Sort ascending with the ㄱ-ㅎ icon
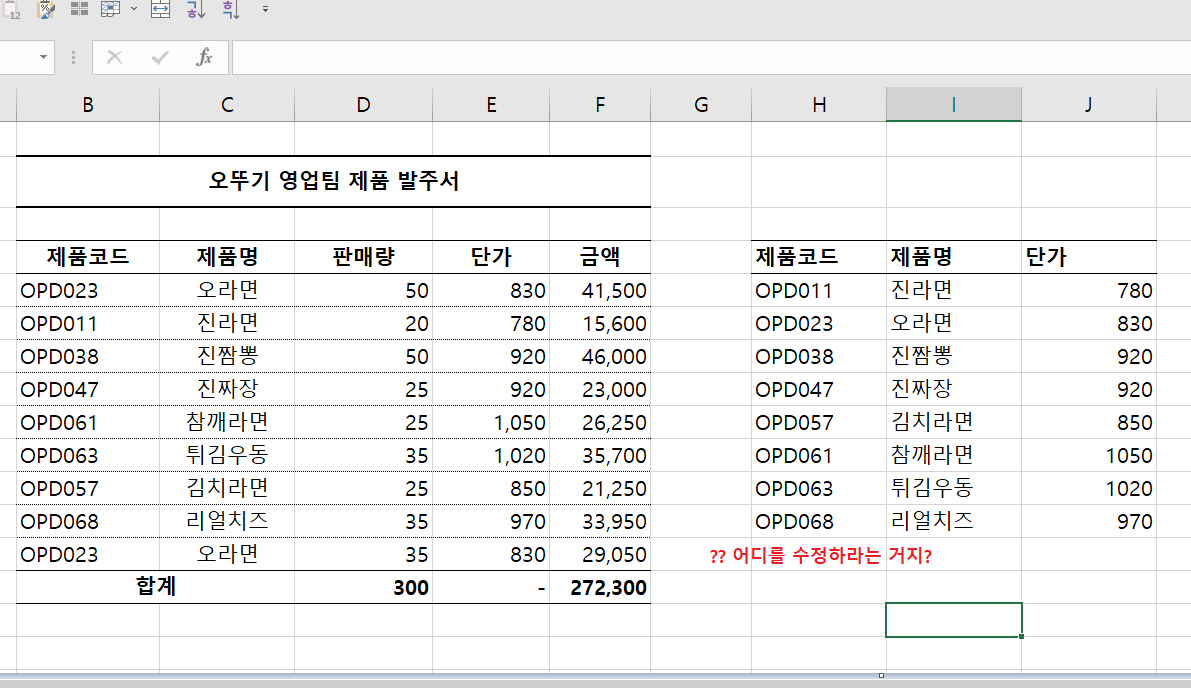This screenshot has height=688, width=1191. [195, 9]
